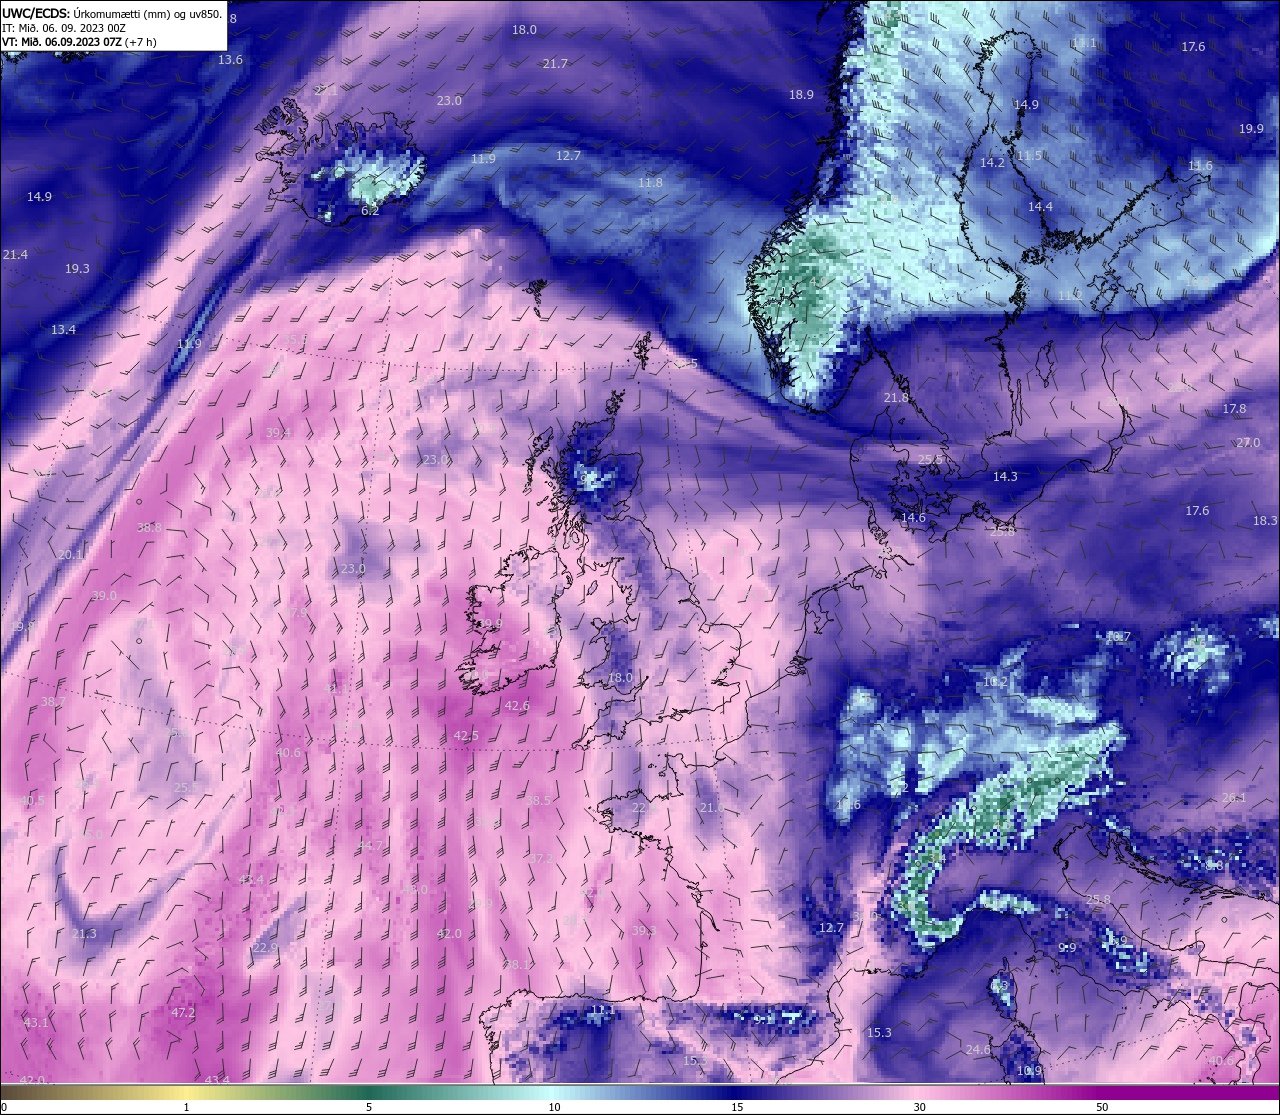Click the 42.5 value label
This screenshot has height=1115, width=1280.
(466, 736)
